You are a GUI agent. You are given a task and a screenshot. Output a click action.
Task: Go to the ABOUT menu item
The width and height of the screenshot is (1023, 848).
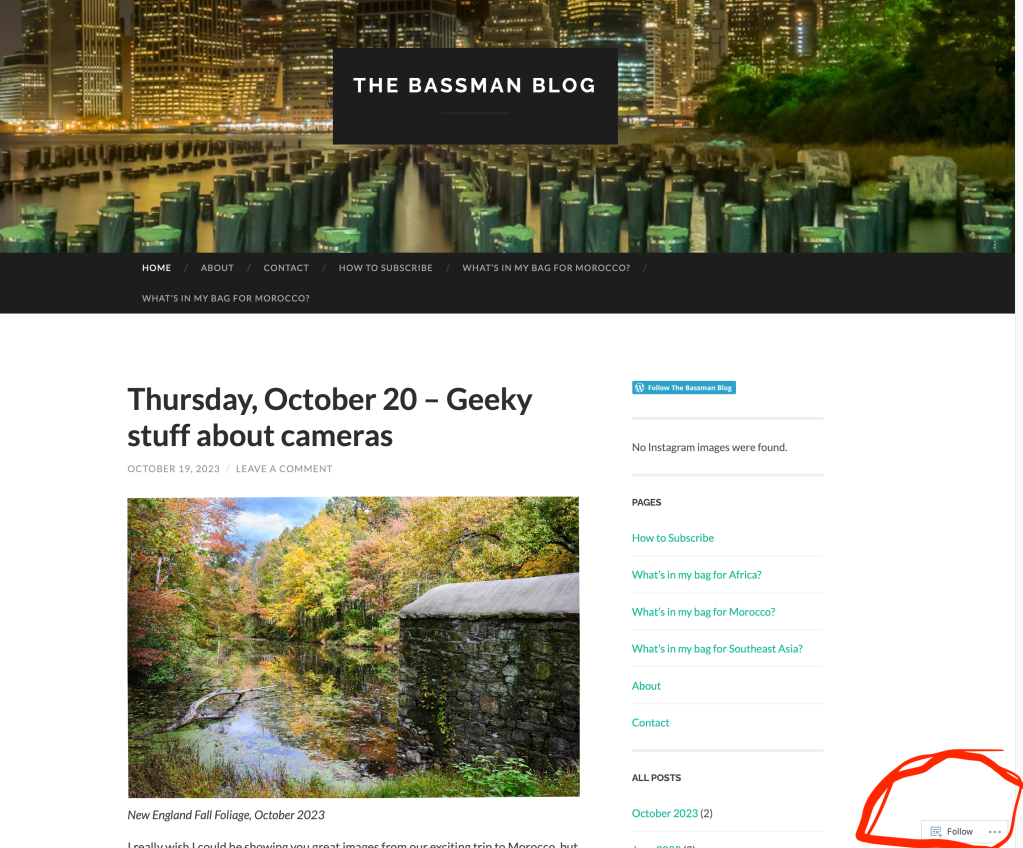point(217,268)
